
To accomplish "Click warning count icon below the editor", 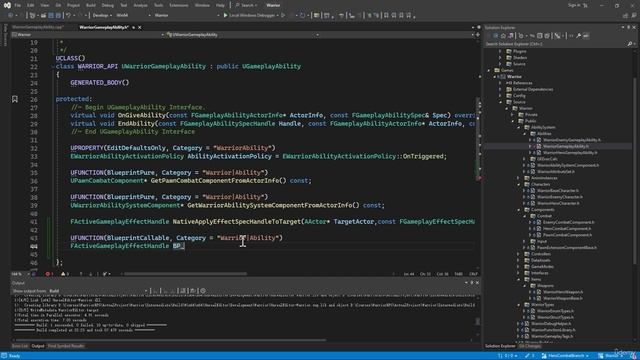I will click(x=63, y=274).
